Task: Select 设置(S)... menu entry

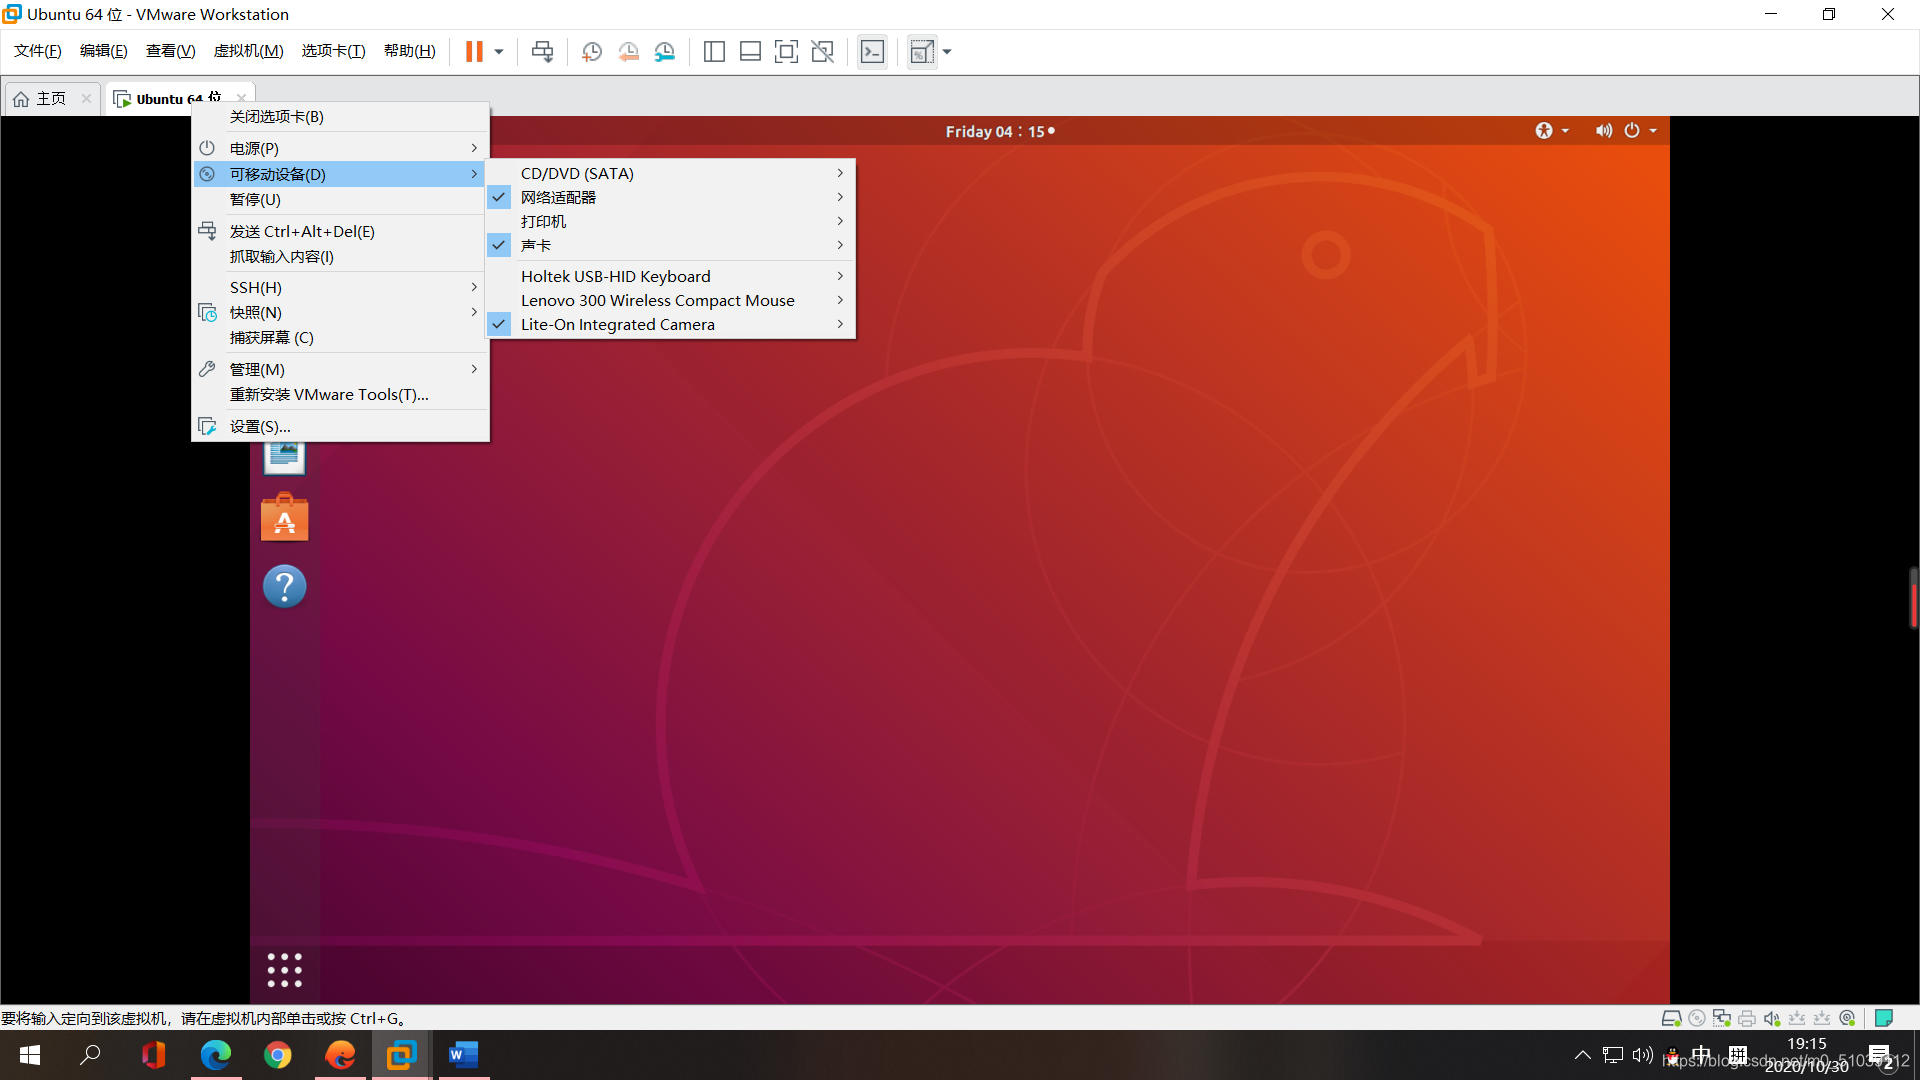Action: [260, 426]
